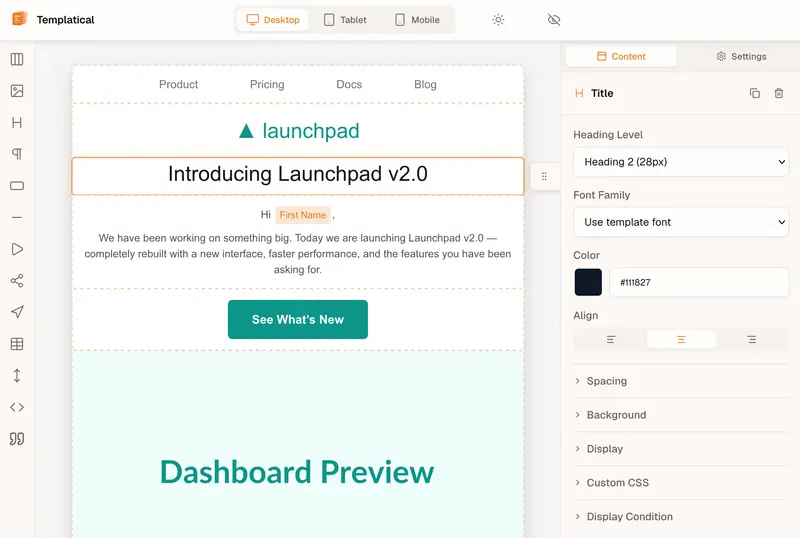Viewport: 800px width, 538px height.
Task: Add a table block
Action: click(17, 344)
